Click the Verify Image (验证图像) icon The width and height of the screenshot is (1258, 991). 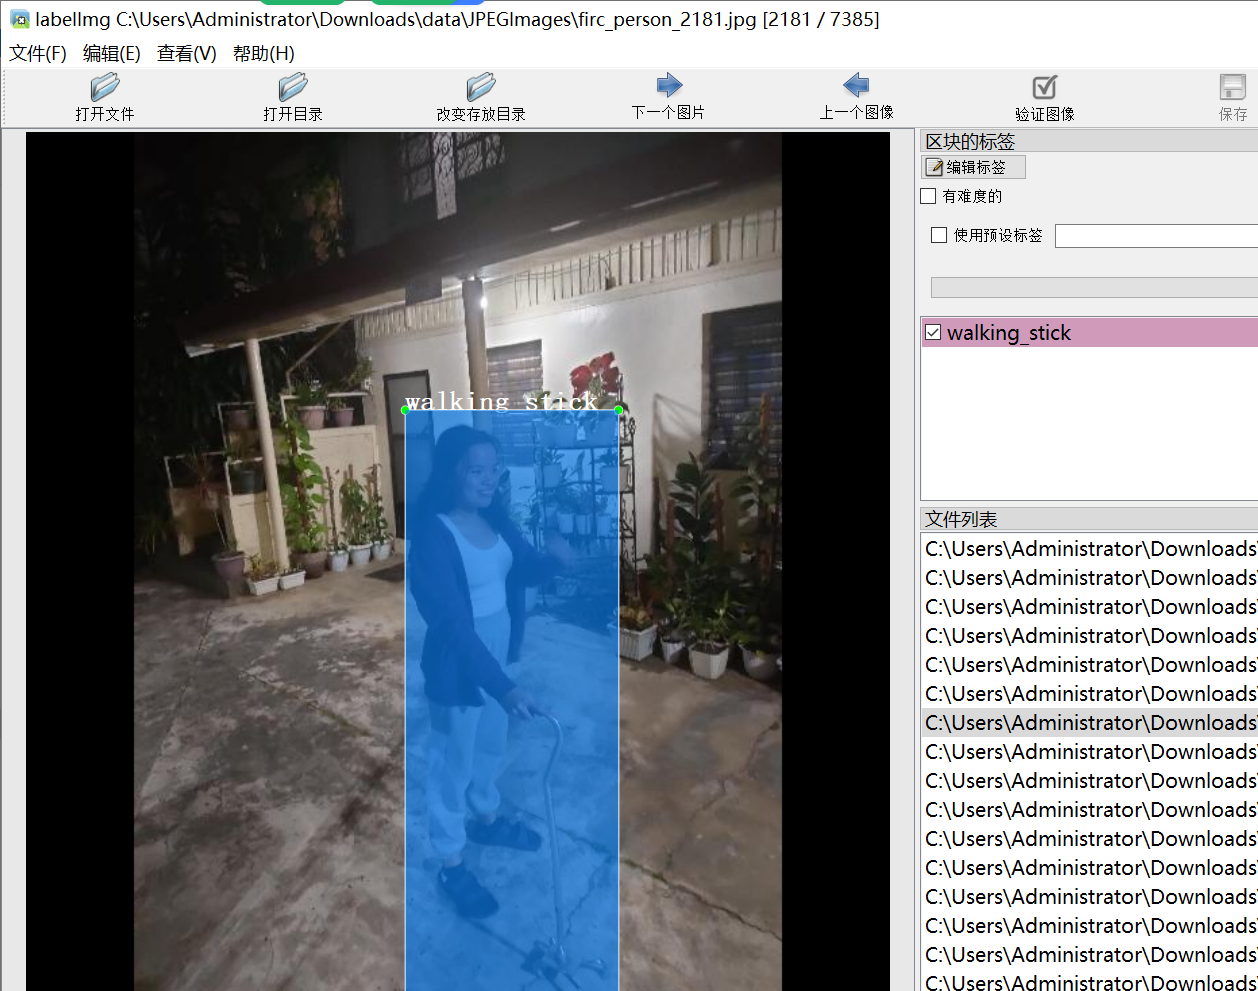pyautogui.click(x=1044, y=87)
